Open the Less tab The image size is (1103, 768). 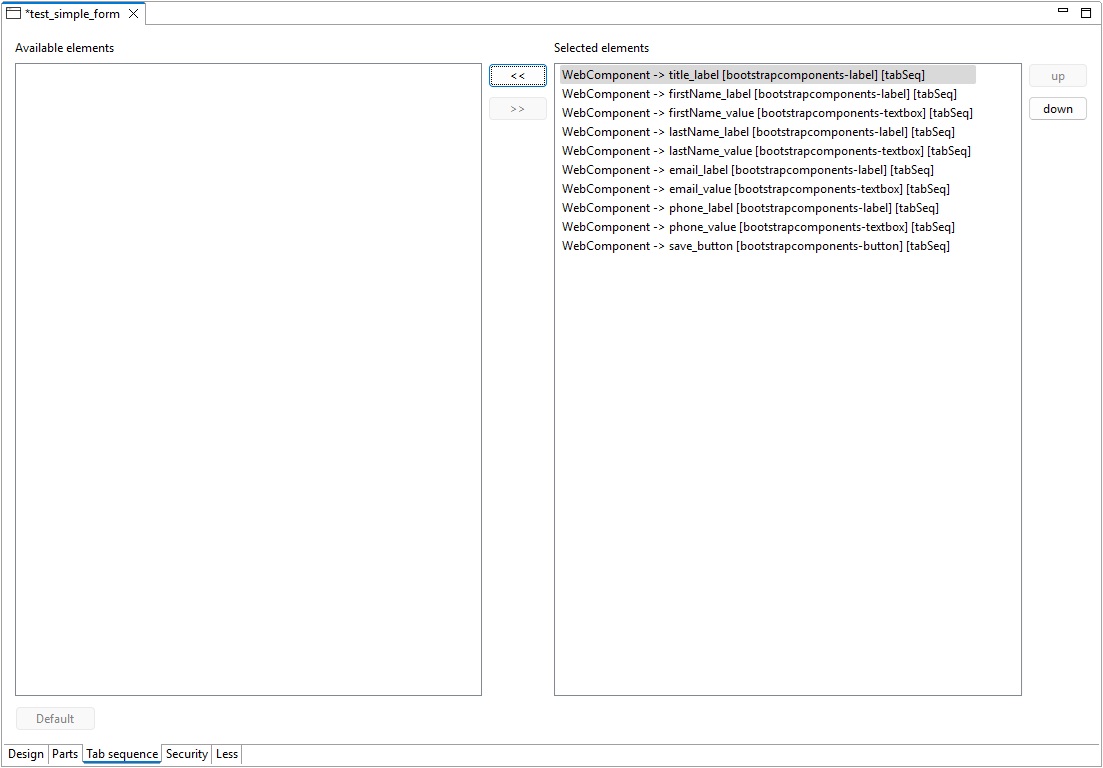(x=227, y=754)
